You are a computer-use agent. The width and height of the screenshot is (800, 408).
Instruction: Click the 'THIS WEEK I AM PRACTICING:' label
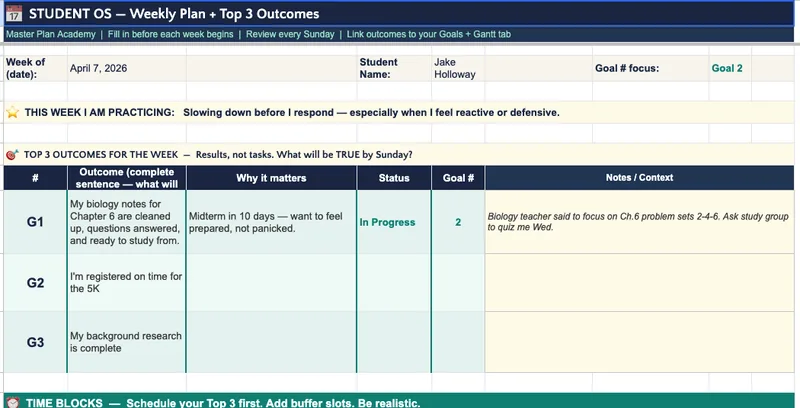pyautogui.click(x=99, y=113)
